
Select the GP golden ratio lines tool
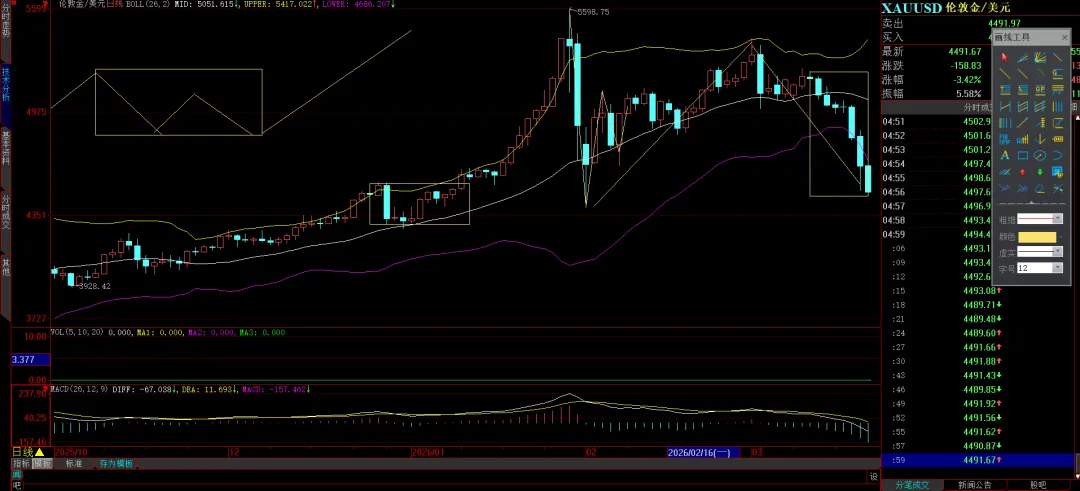tap(1040, 90)
